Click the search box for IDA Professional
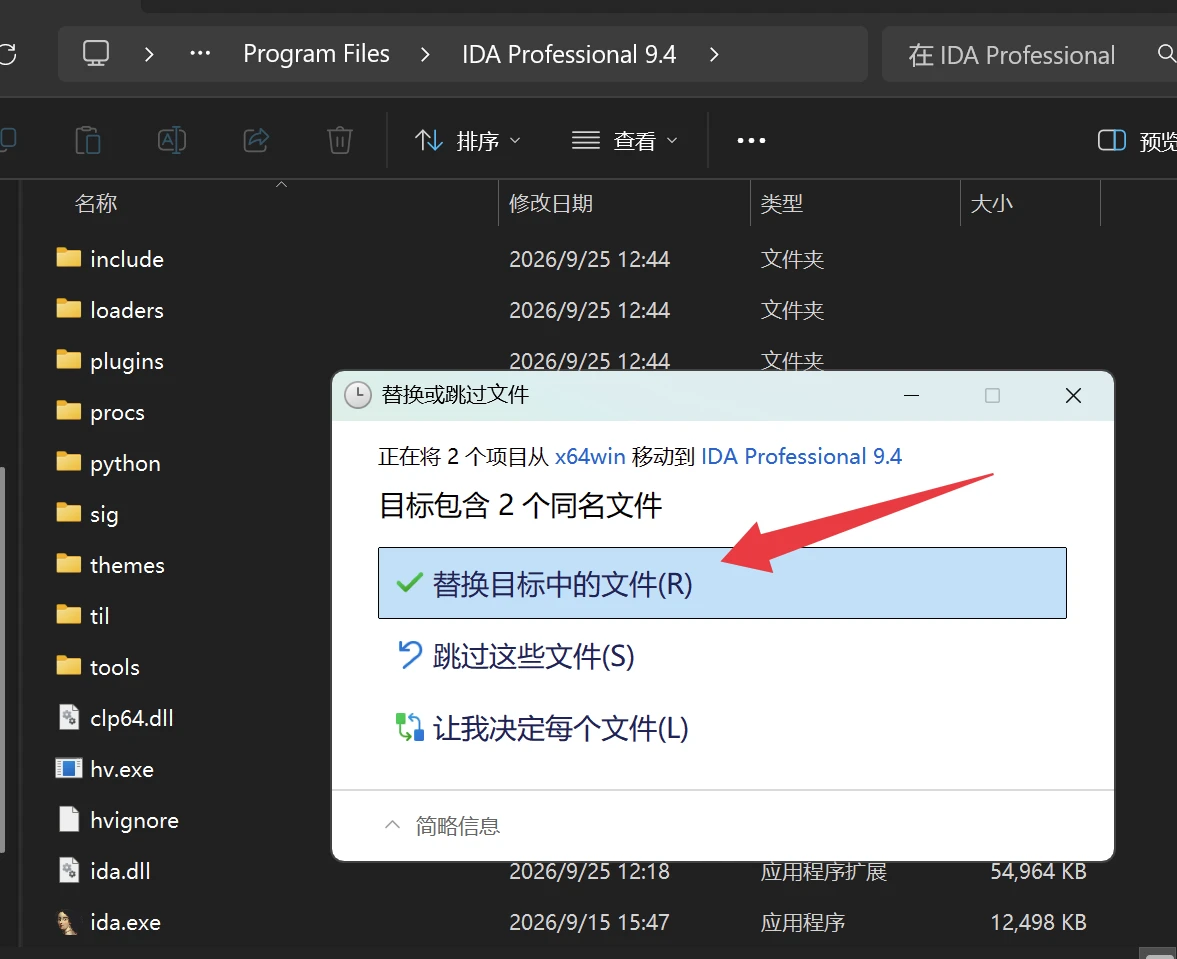The image size is (1177, 959). pos(1029,54)
